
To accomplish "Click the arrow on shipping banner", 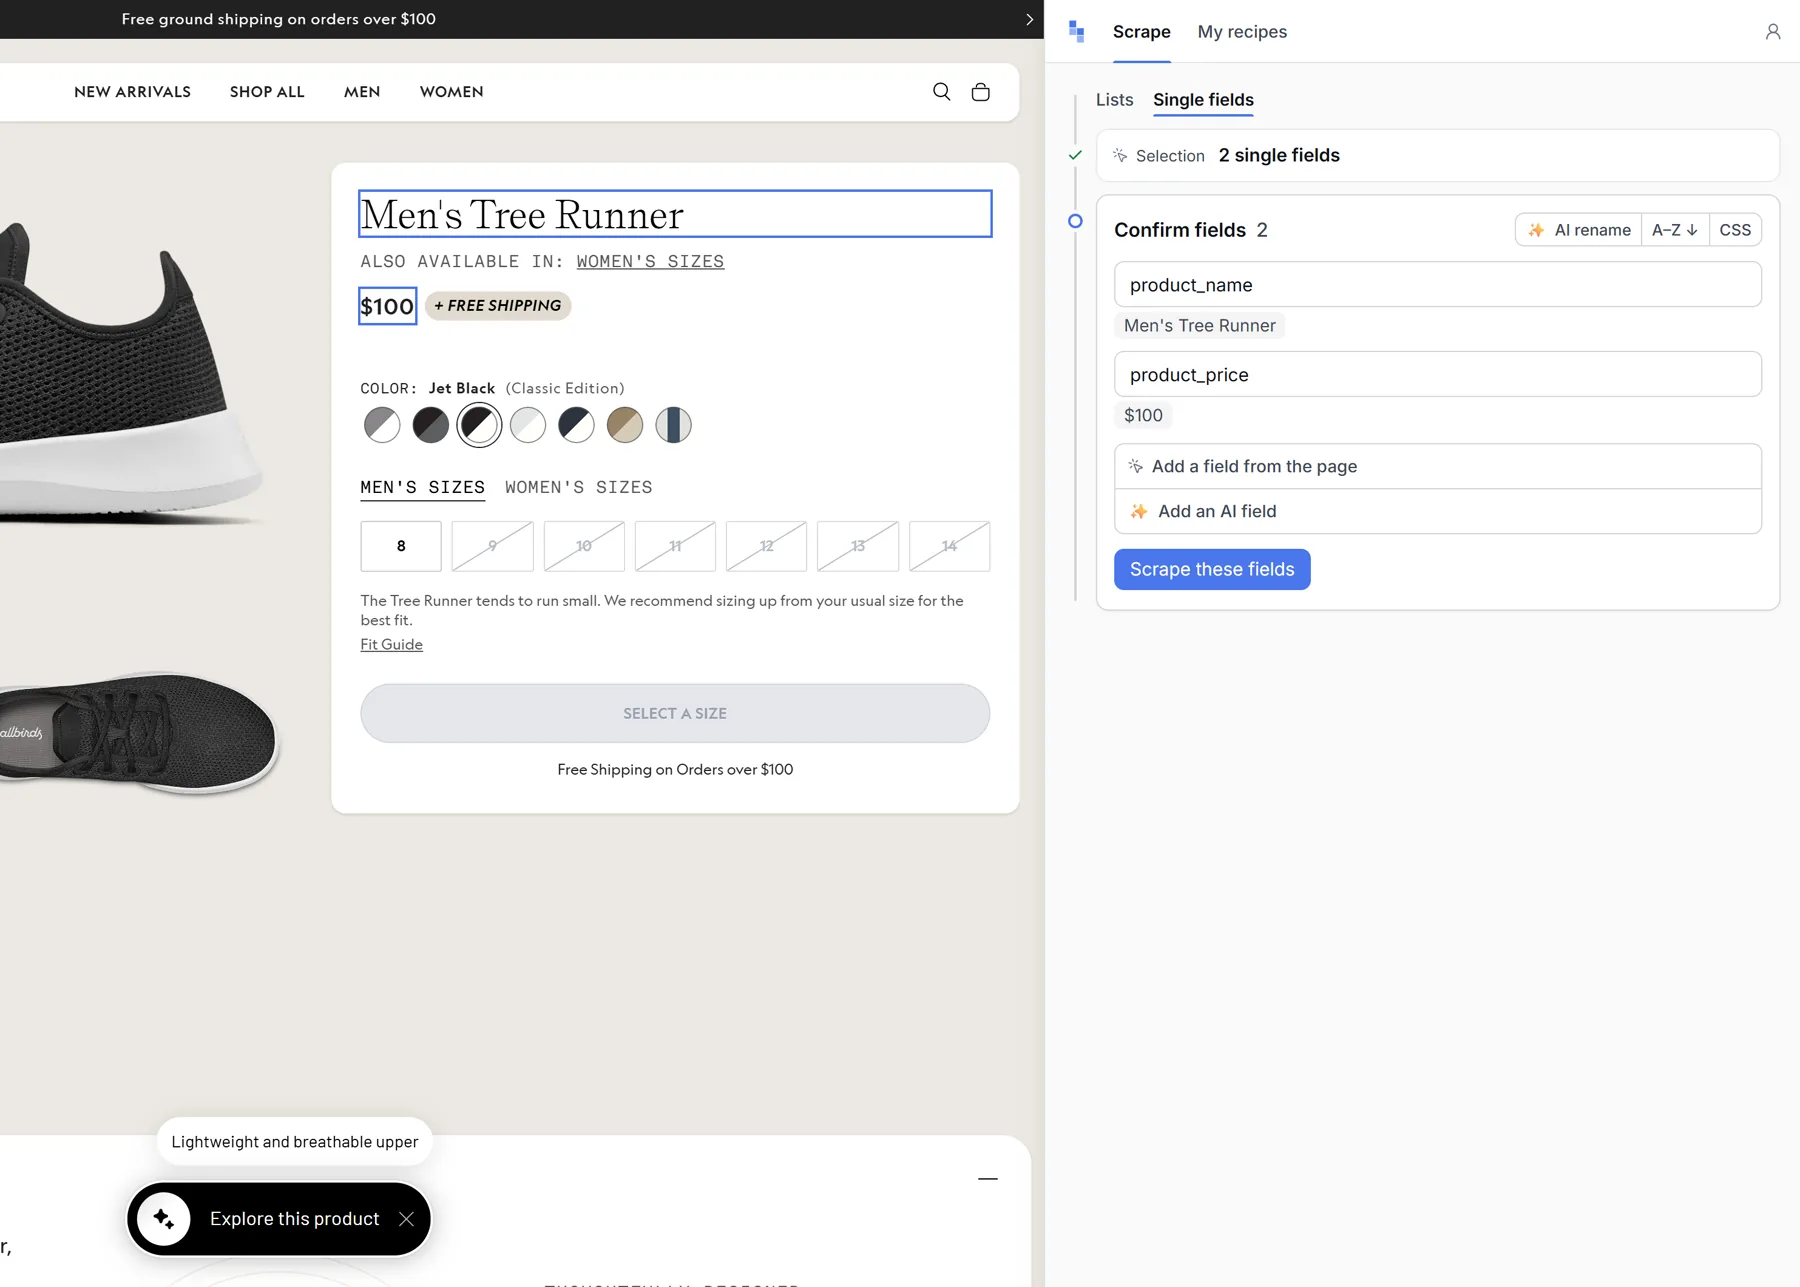I will 1029,19.
